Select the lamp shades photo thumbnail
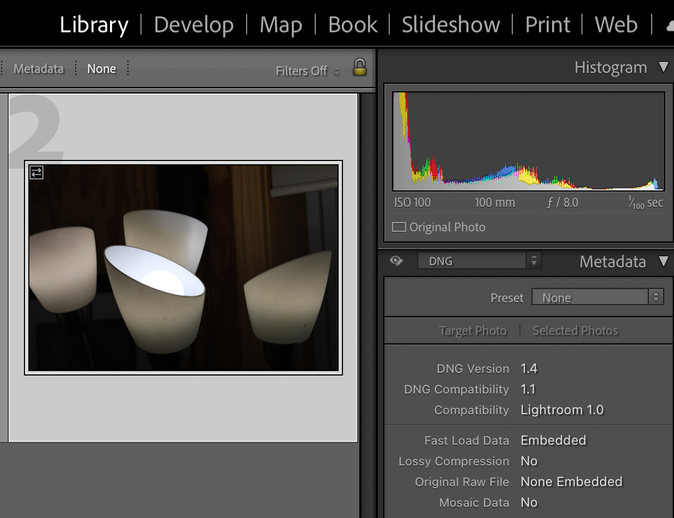 [183, 268]
